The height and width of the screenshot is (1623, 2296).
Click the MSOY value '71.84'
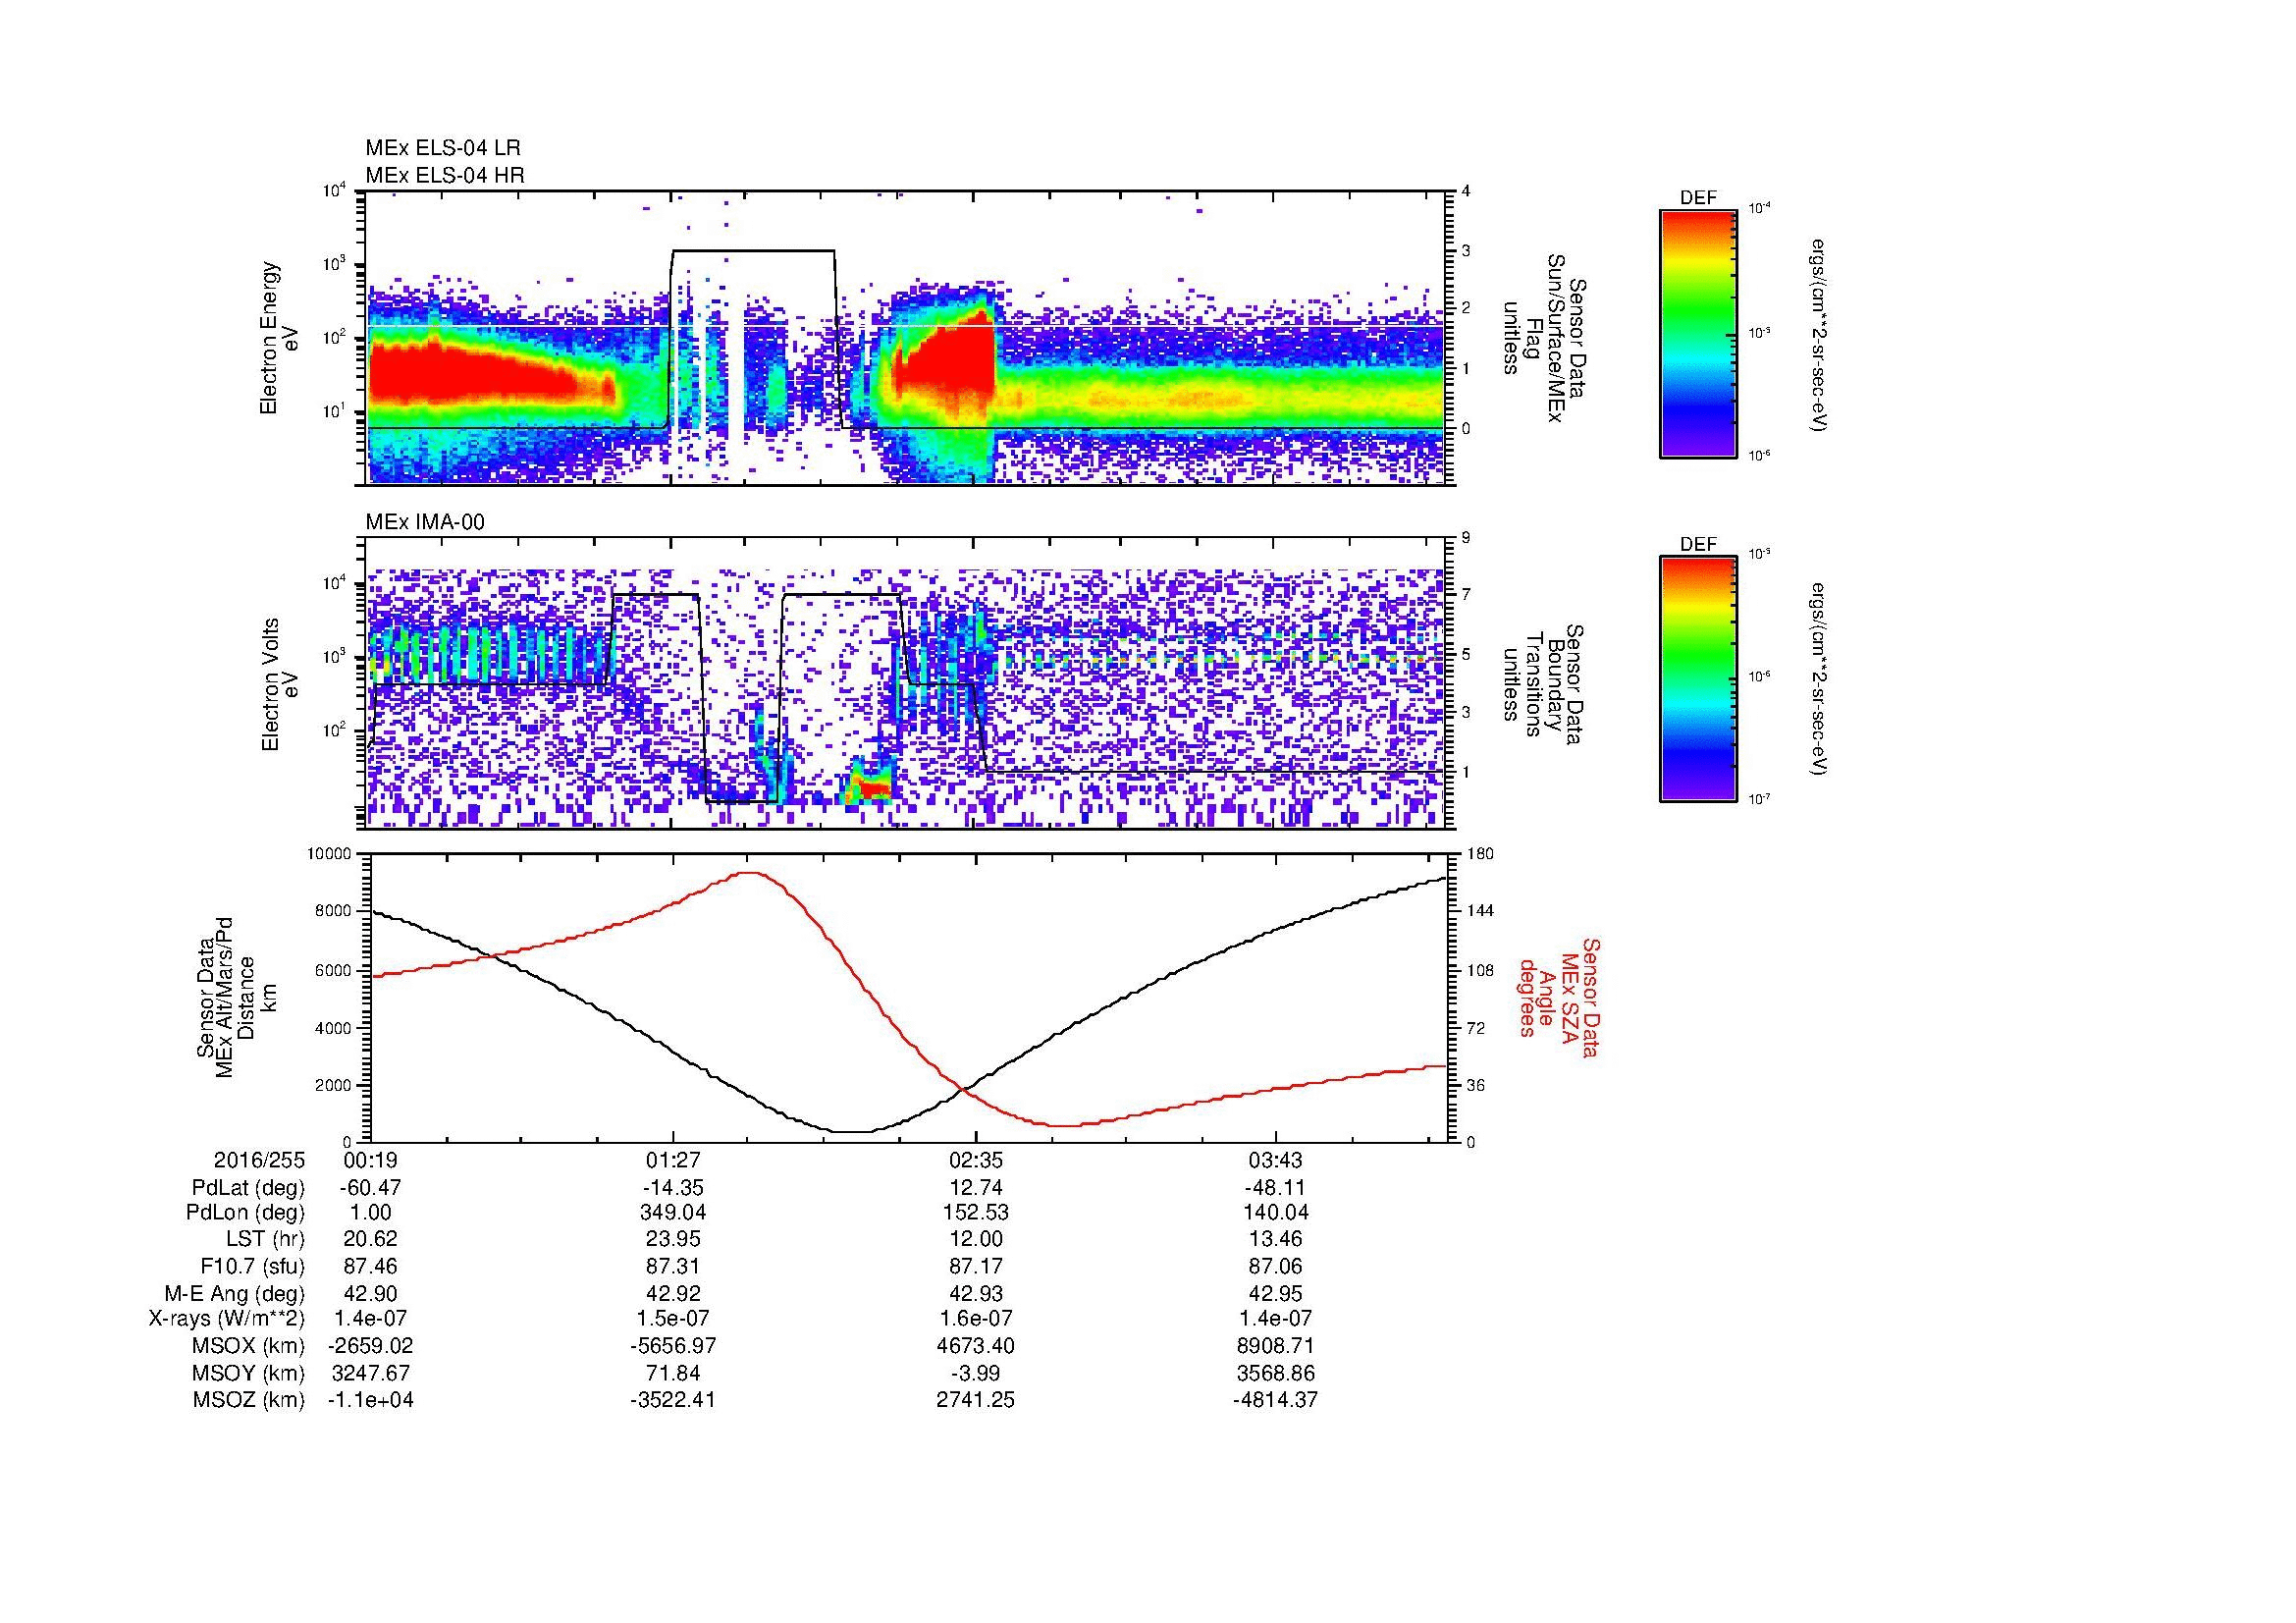coord(673,1373)
